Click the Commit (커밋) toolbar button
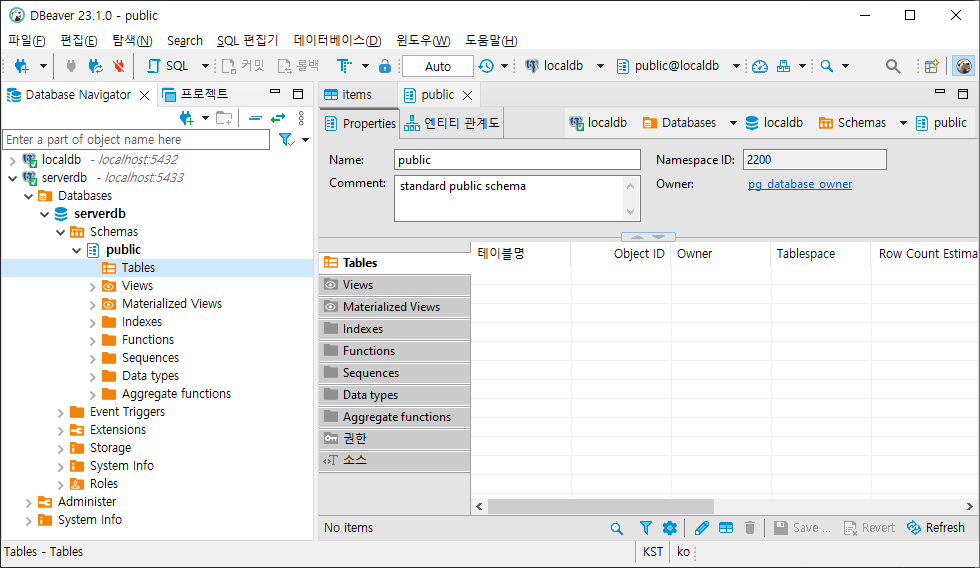 coord(244,66)
